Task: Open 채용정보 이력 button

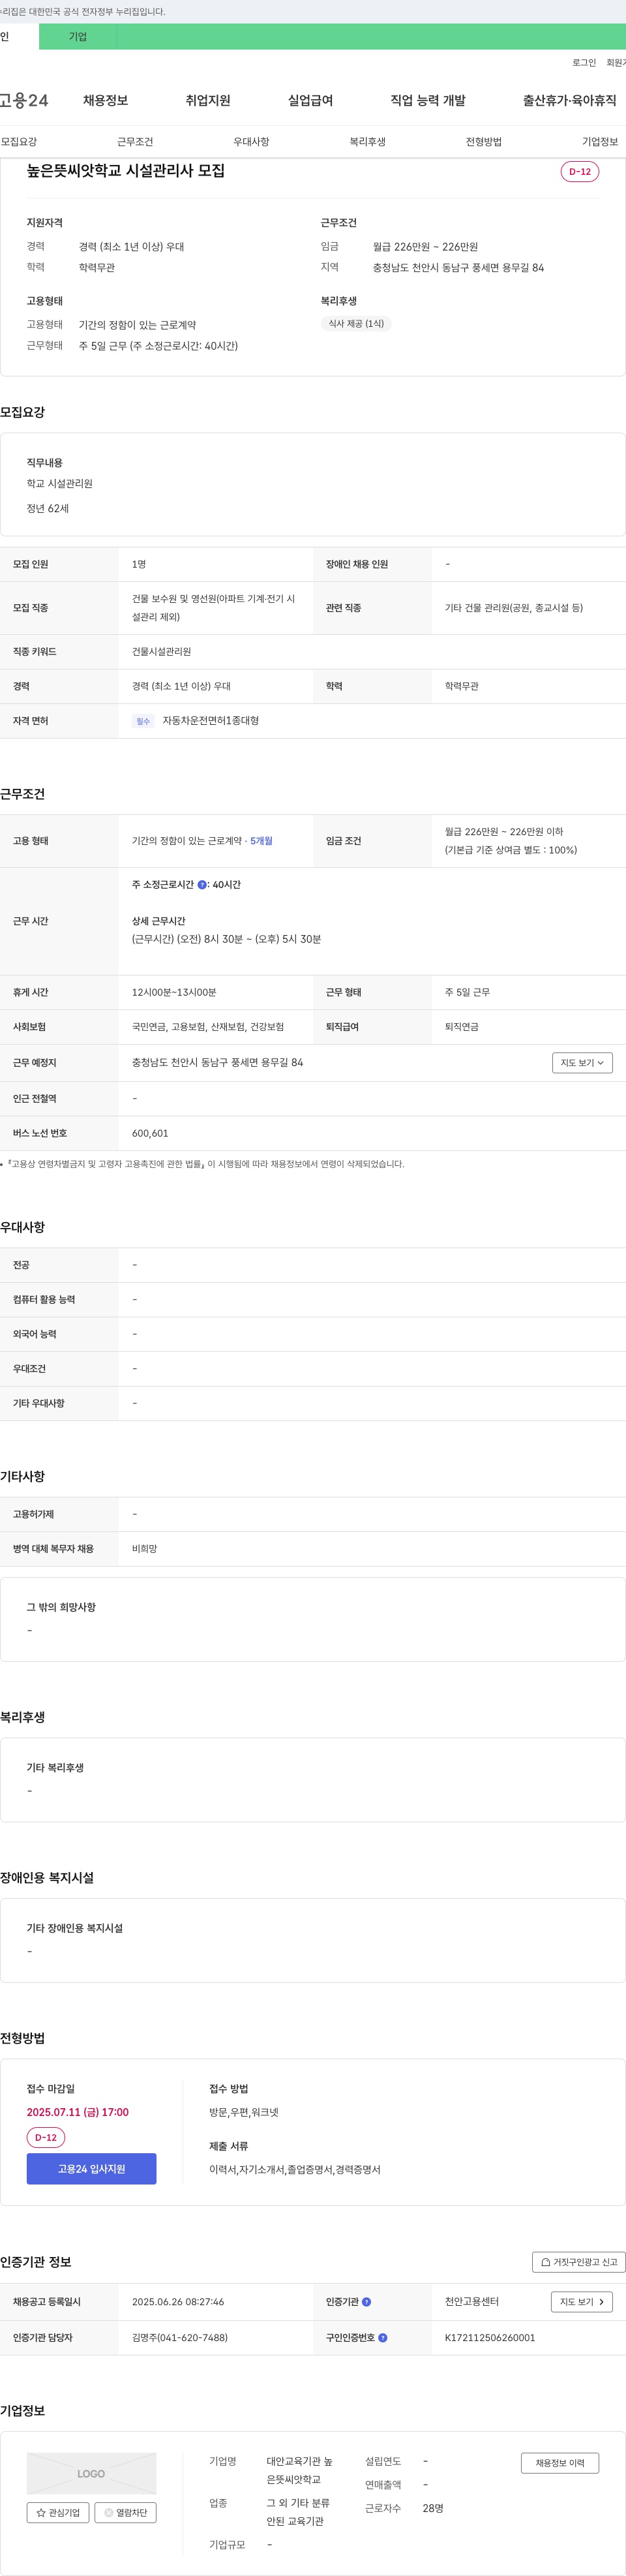Action: point(560,2463)
